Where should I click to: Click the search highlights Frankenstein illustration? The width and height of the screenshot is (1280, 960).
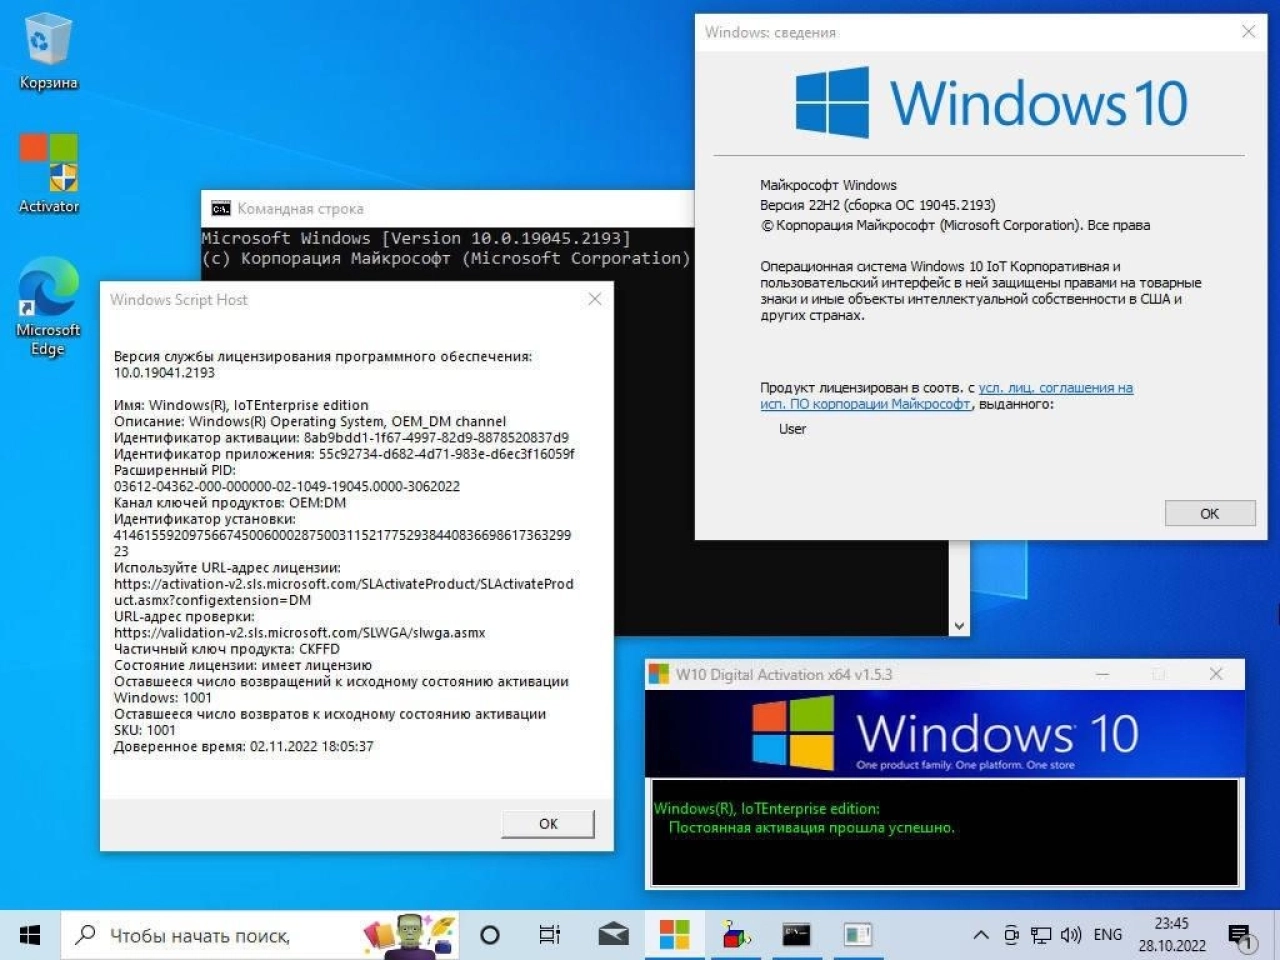[410, 936]
